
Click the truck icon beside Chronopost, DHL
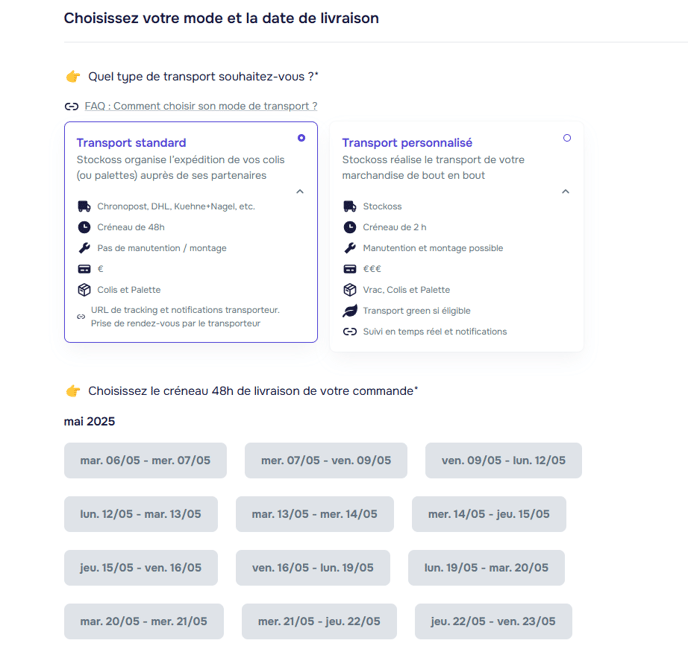point(83,207)
